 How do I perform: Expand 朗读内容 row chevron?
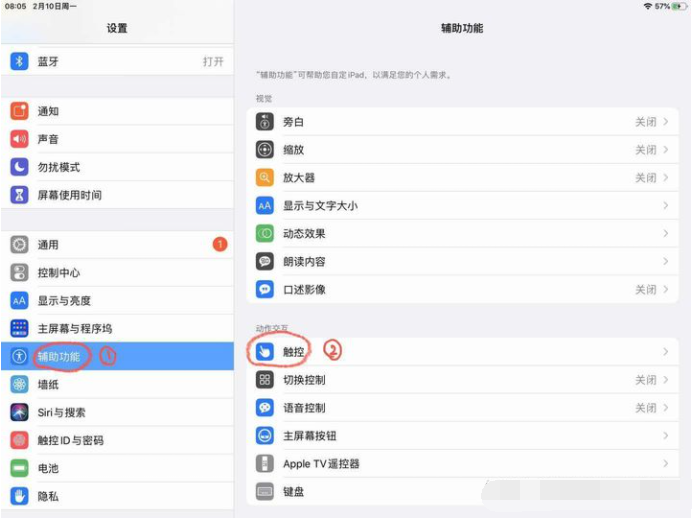coord(666,261)
